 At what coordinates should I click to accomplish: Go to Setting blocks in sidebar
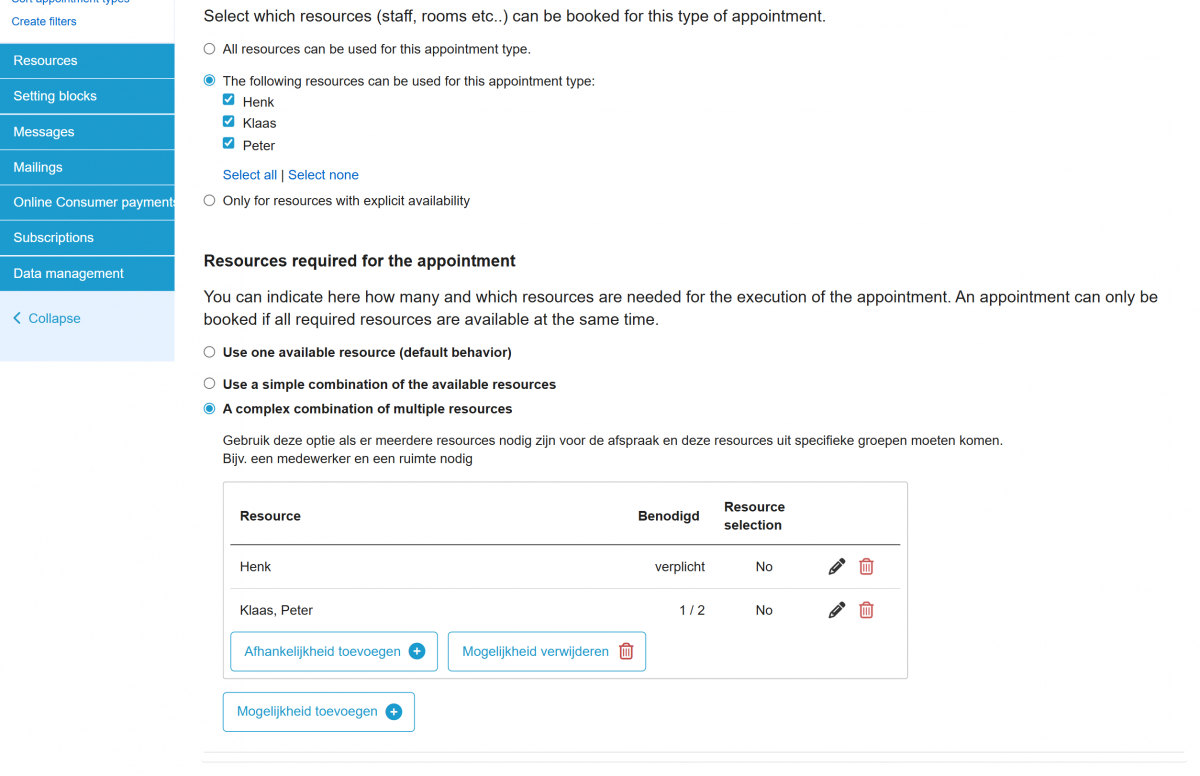click(x=87, y=96)
